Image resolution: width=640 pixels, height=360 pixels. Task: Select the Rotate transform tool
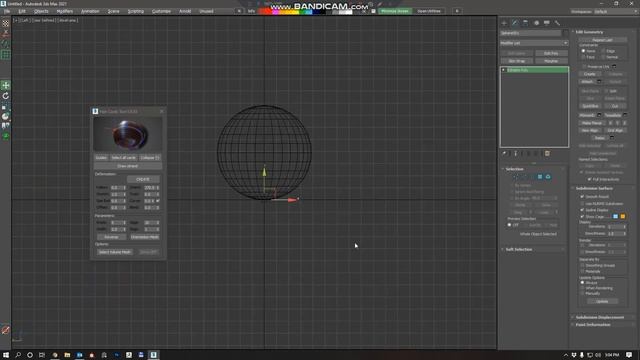[6, 96]
